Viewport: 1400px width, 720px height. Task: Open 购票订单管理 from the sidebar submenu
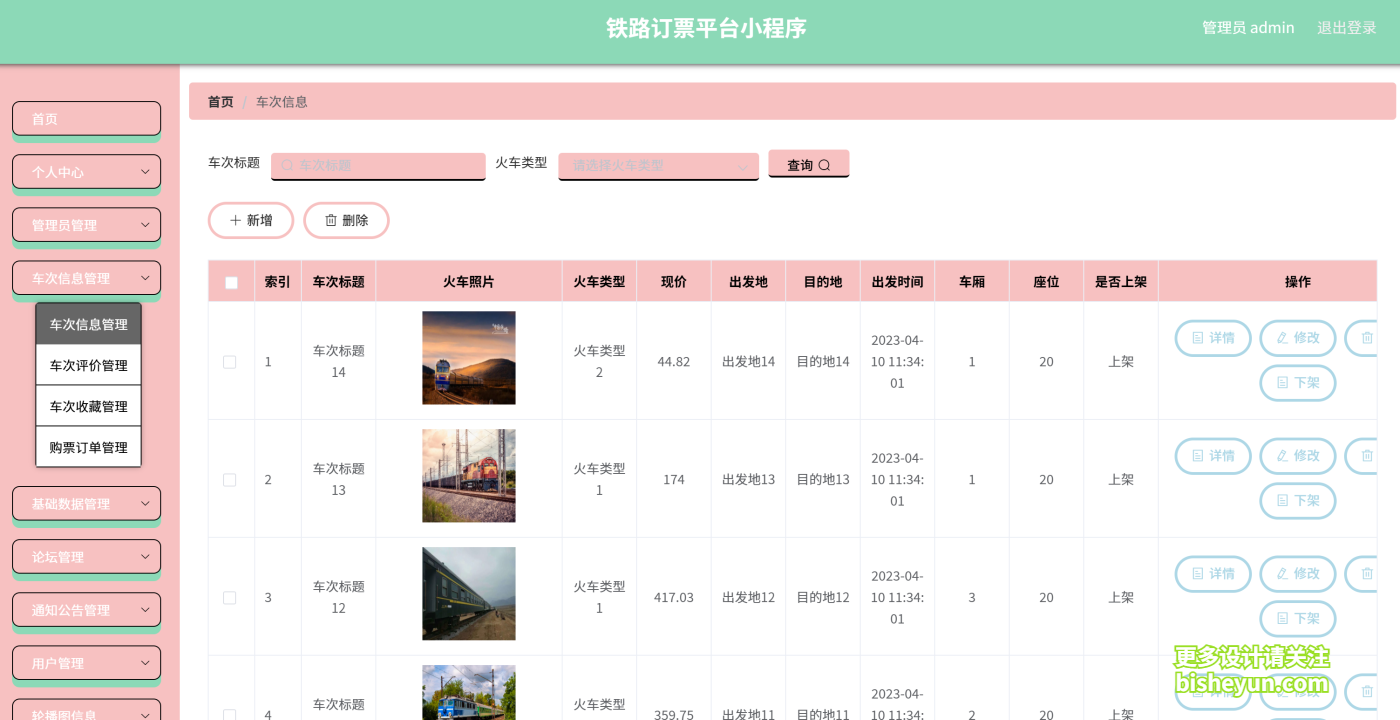(x=88, y=446)
